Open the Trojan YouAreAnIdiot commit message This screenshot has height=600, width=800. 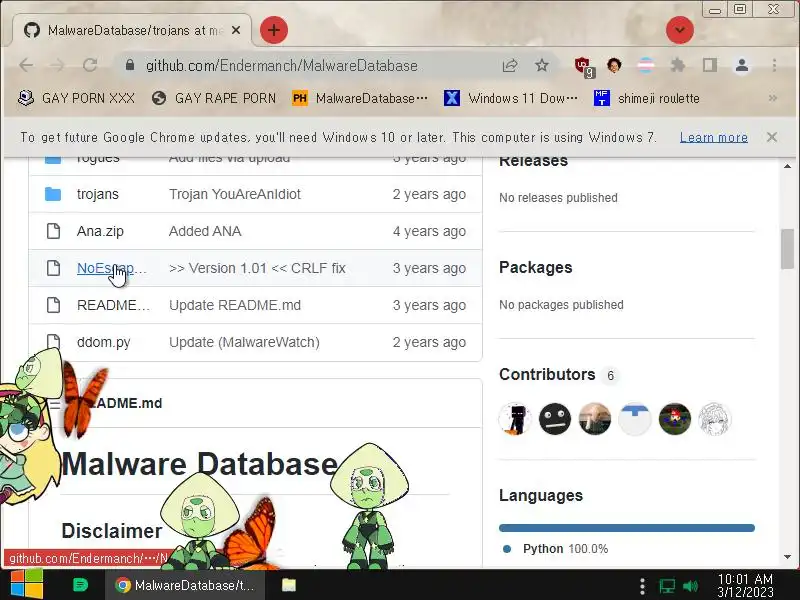pos(235,194)
